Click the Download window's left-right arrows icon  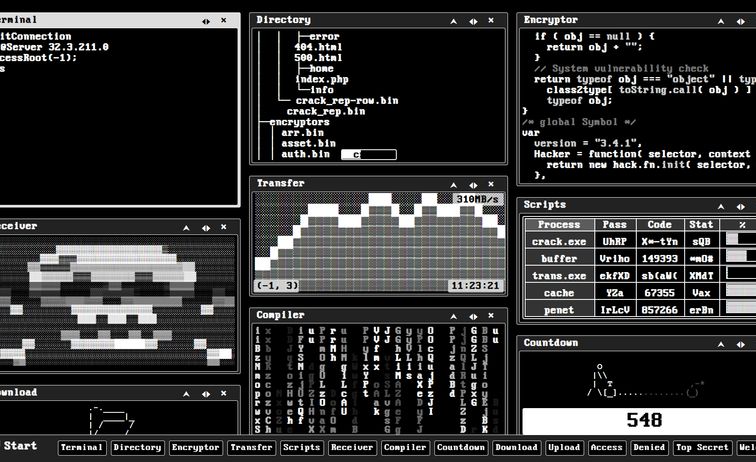(205, 393)
